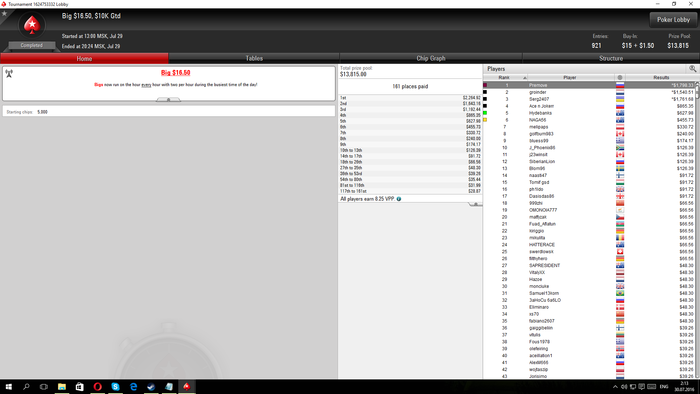The image size is (700, 394).
Task: Open Action Center notifications icon
Action: [x=642, y=387]
